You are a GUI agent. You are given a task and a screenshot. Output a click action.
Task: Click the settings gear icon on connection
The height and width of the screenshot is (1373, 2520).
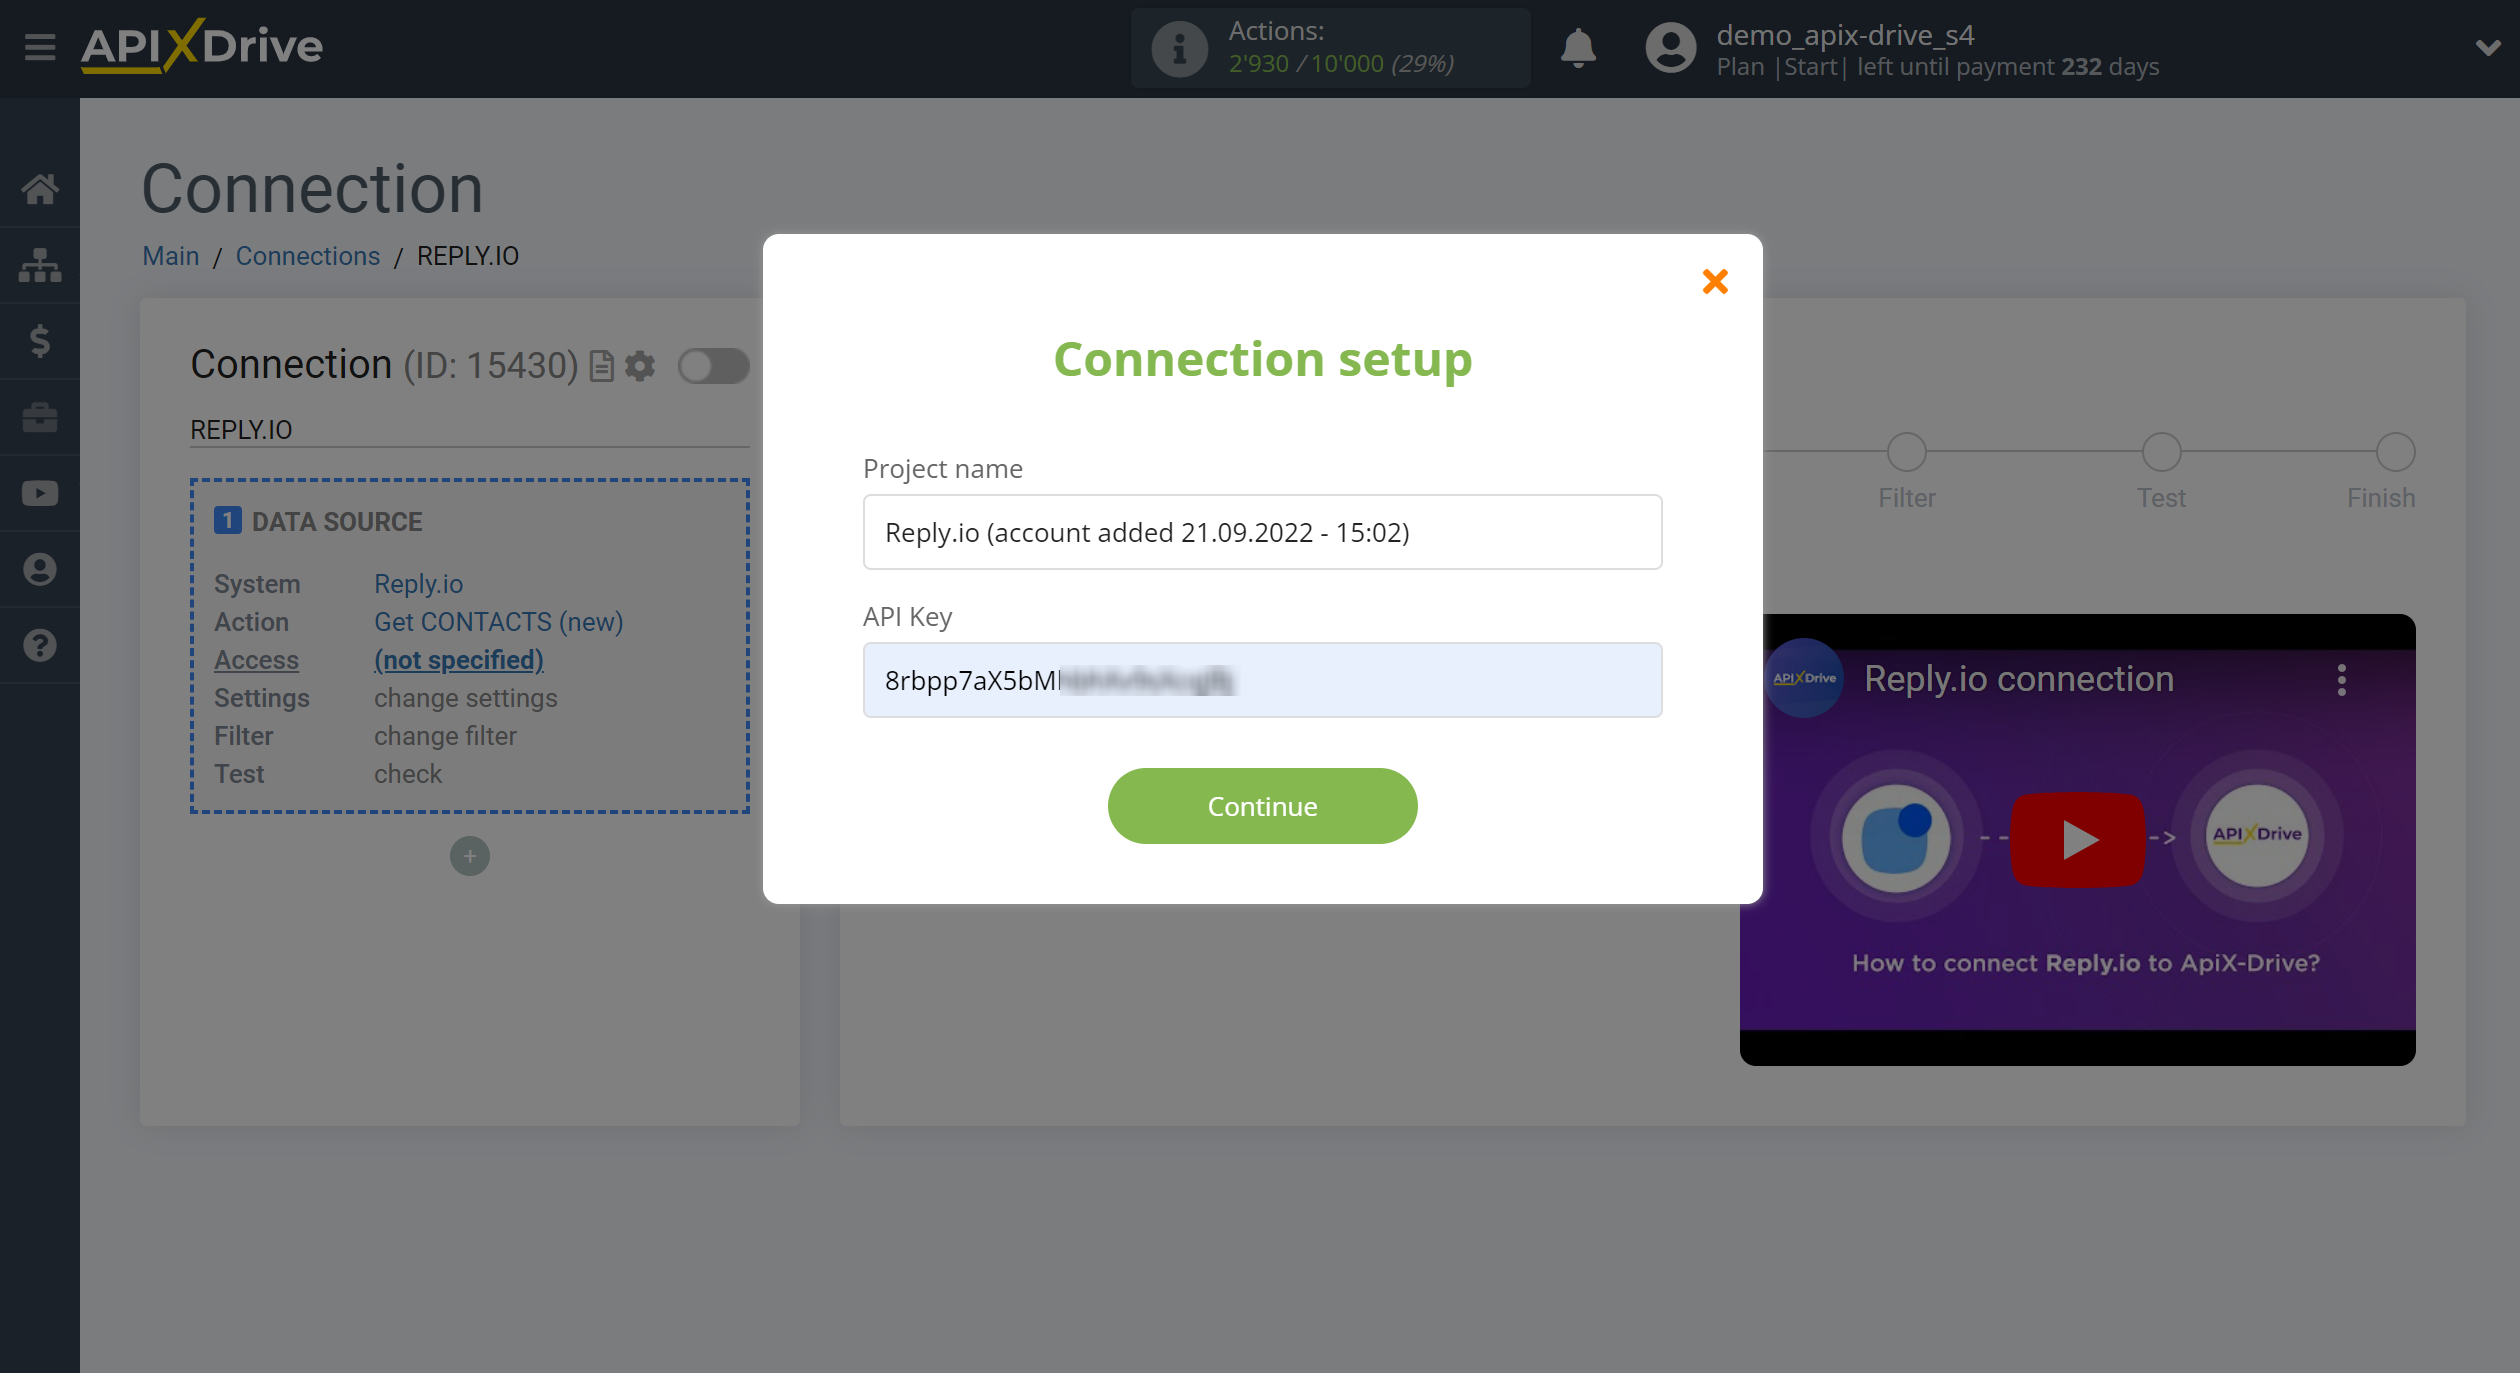click(642, 364)
